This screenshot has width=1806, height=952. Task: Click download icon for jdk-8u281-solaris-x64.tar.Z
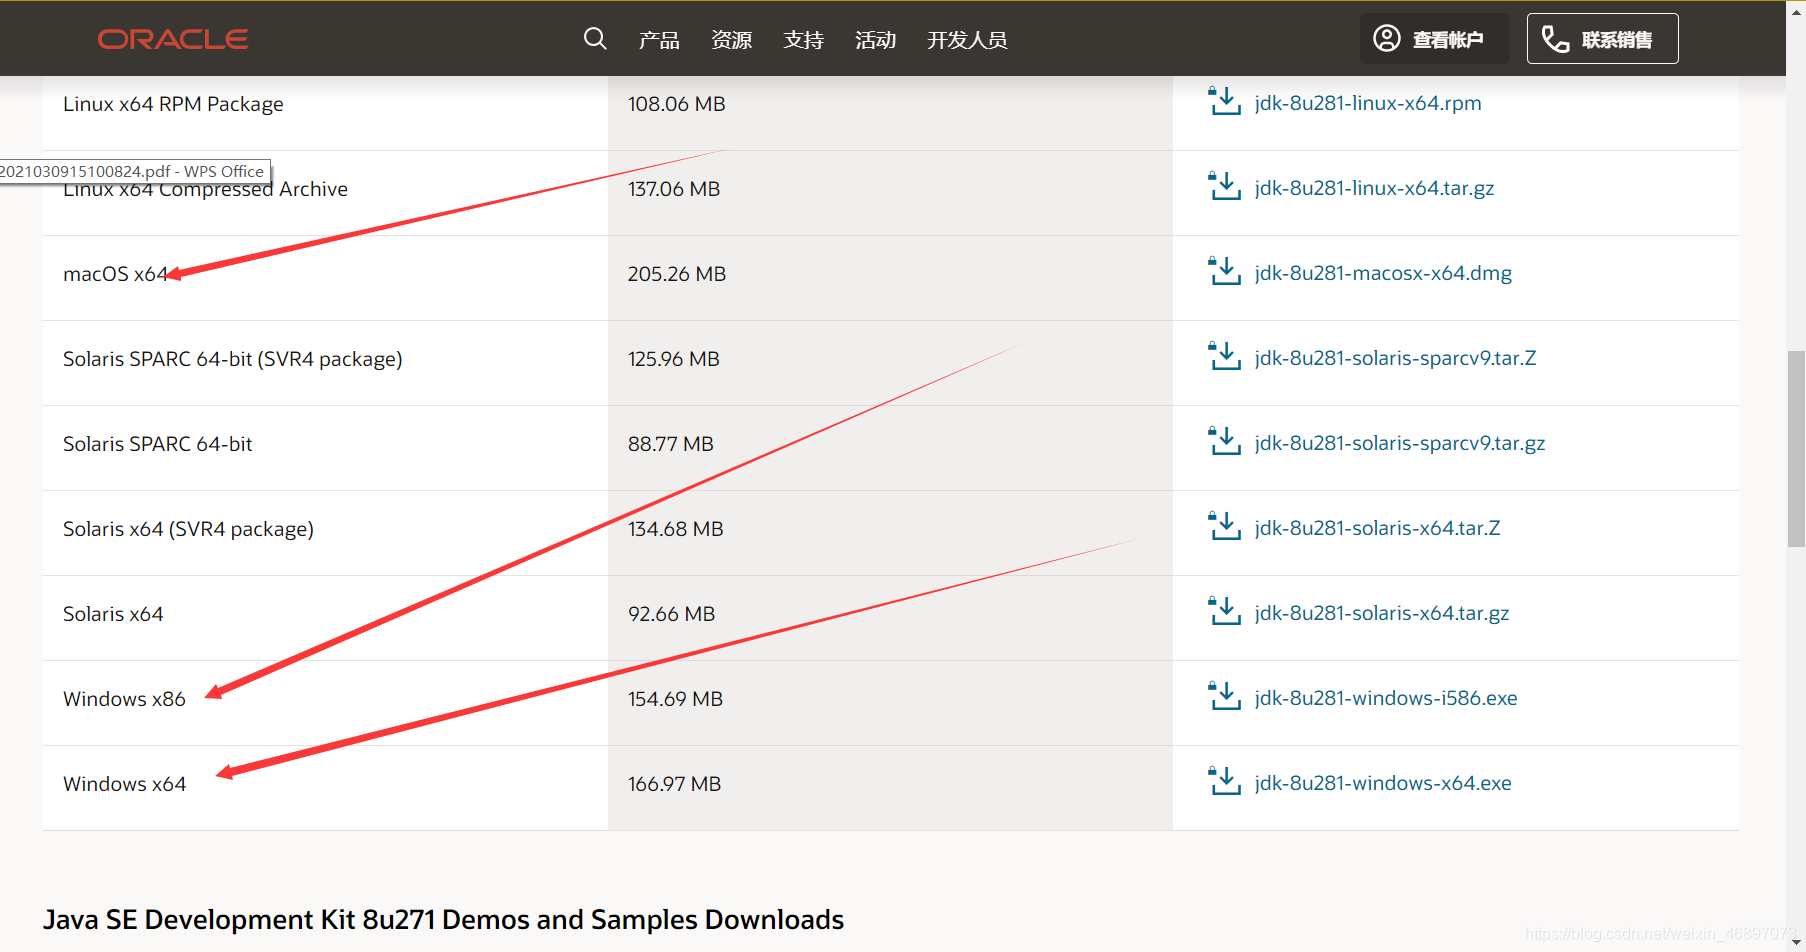pos(1225,526)
